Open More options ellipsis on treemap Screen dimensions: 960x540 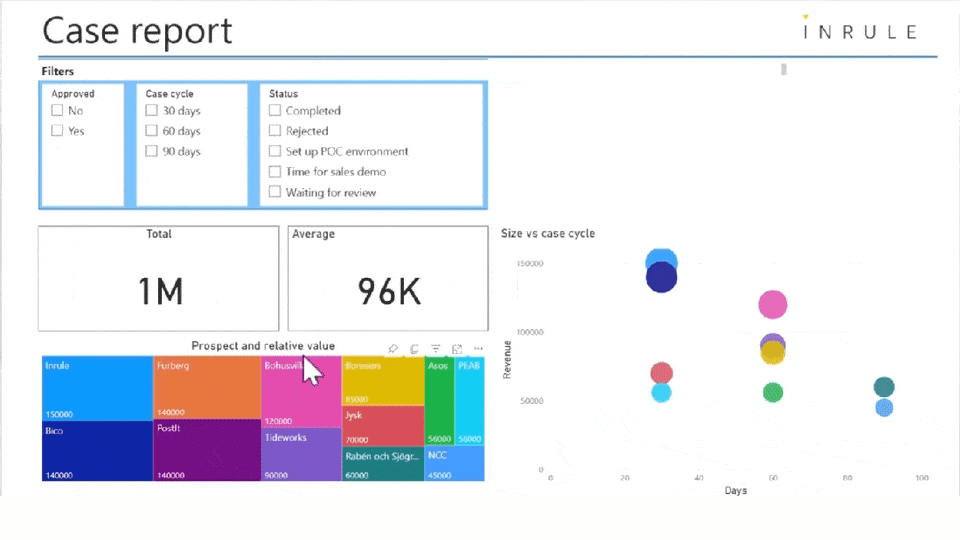point(478,348)
